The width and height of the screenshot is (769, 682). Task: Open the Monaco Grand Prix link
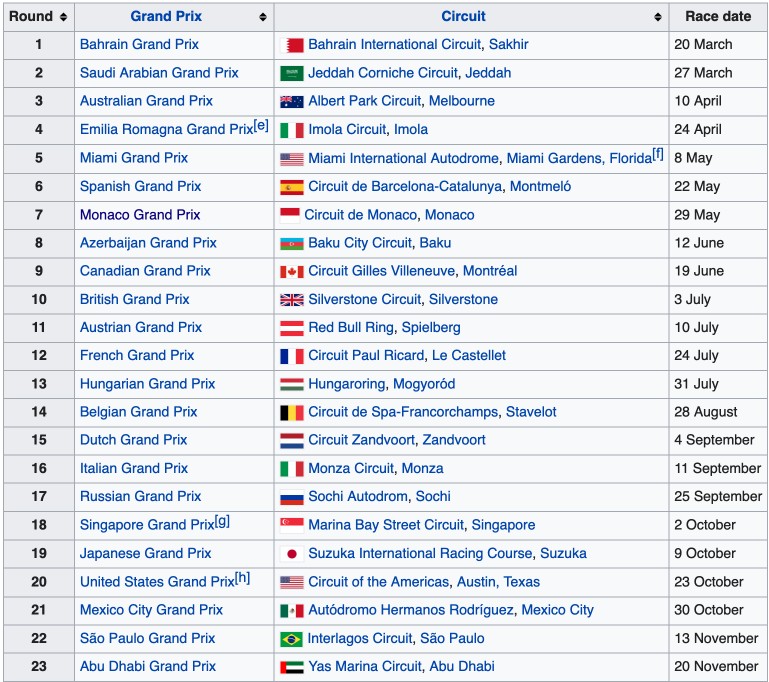coord(140,215)
